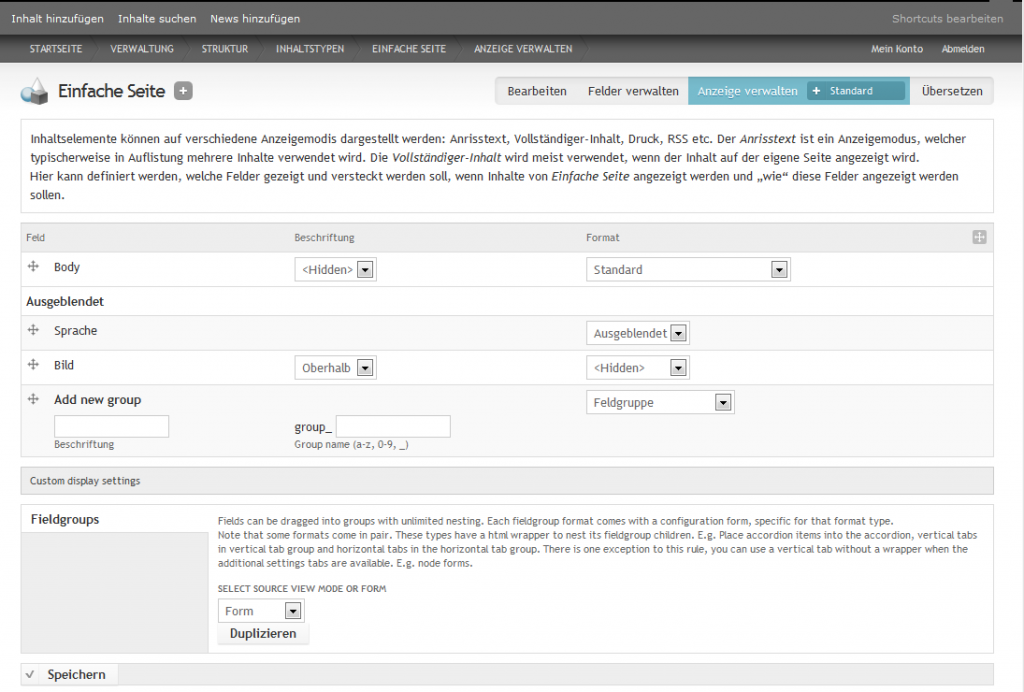Click the drag handle for Bild row
Image resolution: width=1024 pixels, height=692 pixels.
[33, 366]
